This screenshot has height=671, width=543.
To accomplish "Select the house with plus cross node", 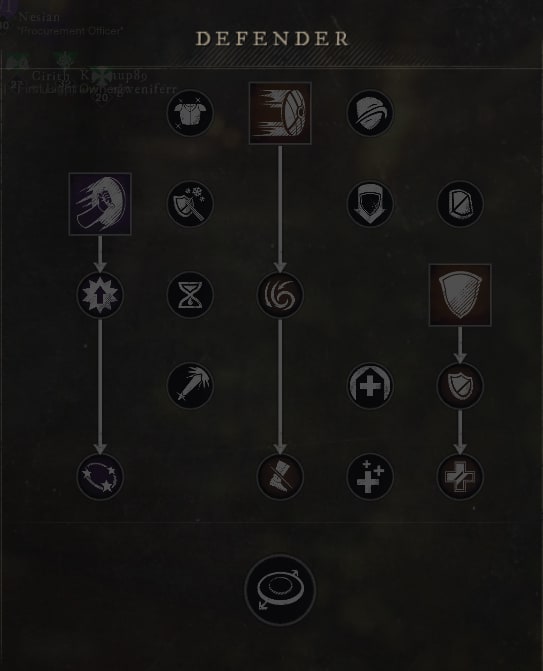I will (370, 386).
